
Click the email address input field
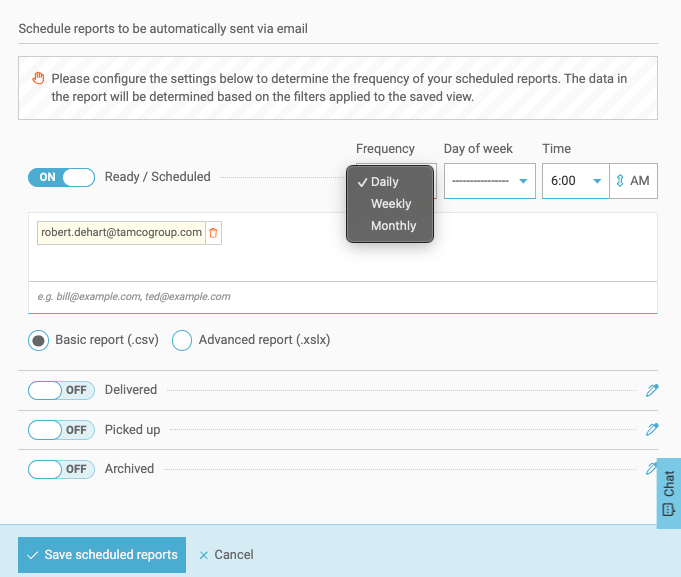click(x=341, y=297)
